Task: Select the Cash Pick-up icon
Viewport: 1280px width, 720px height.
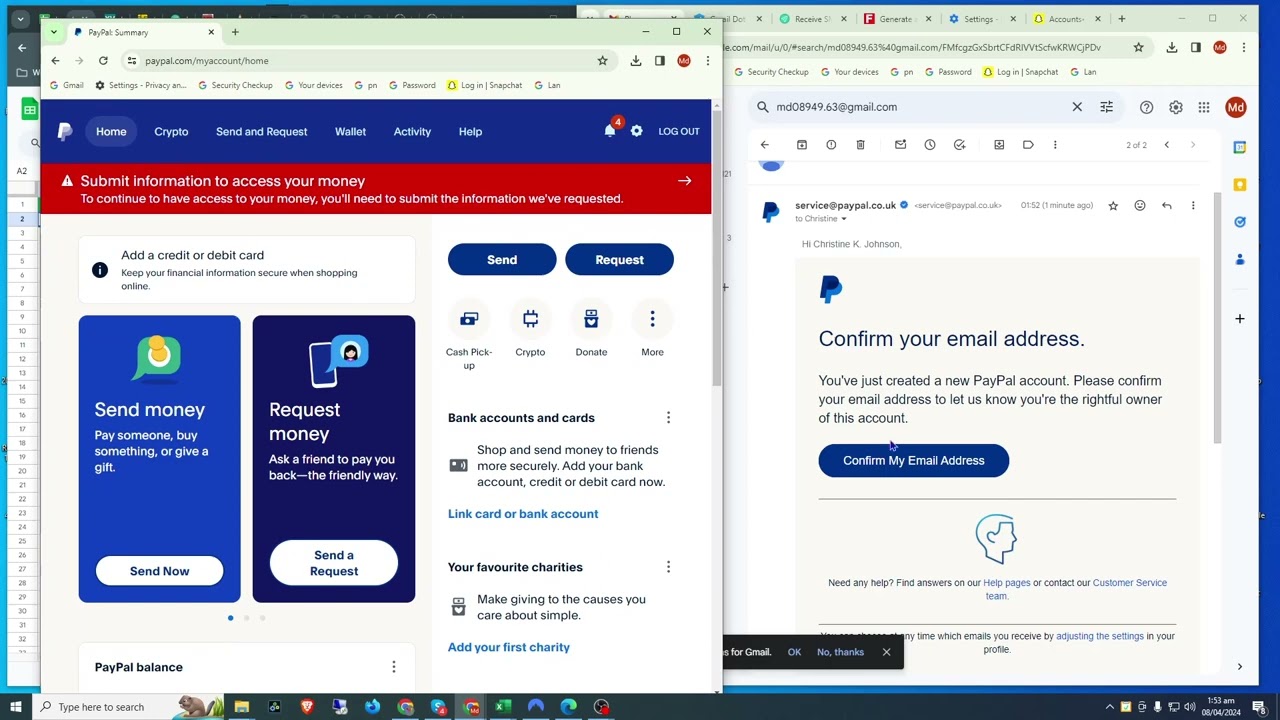Action: (x=469, y=319)
